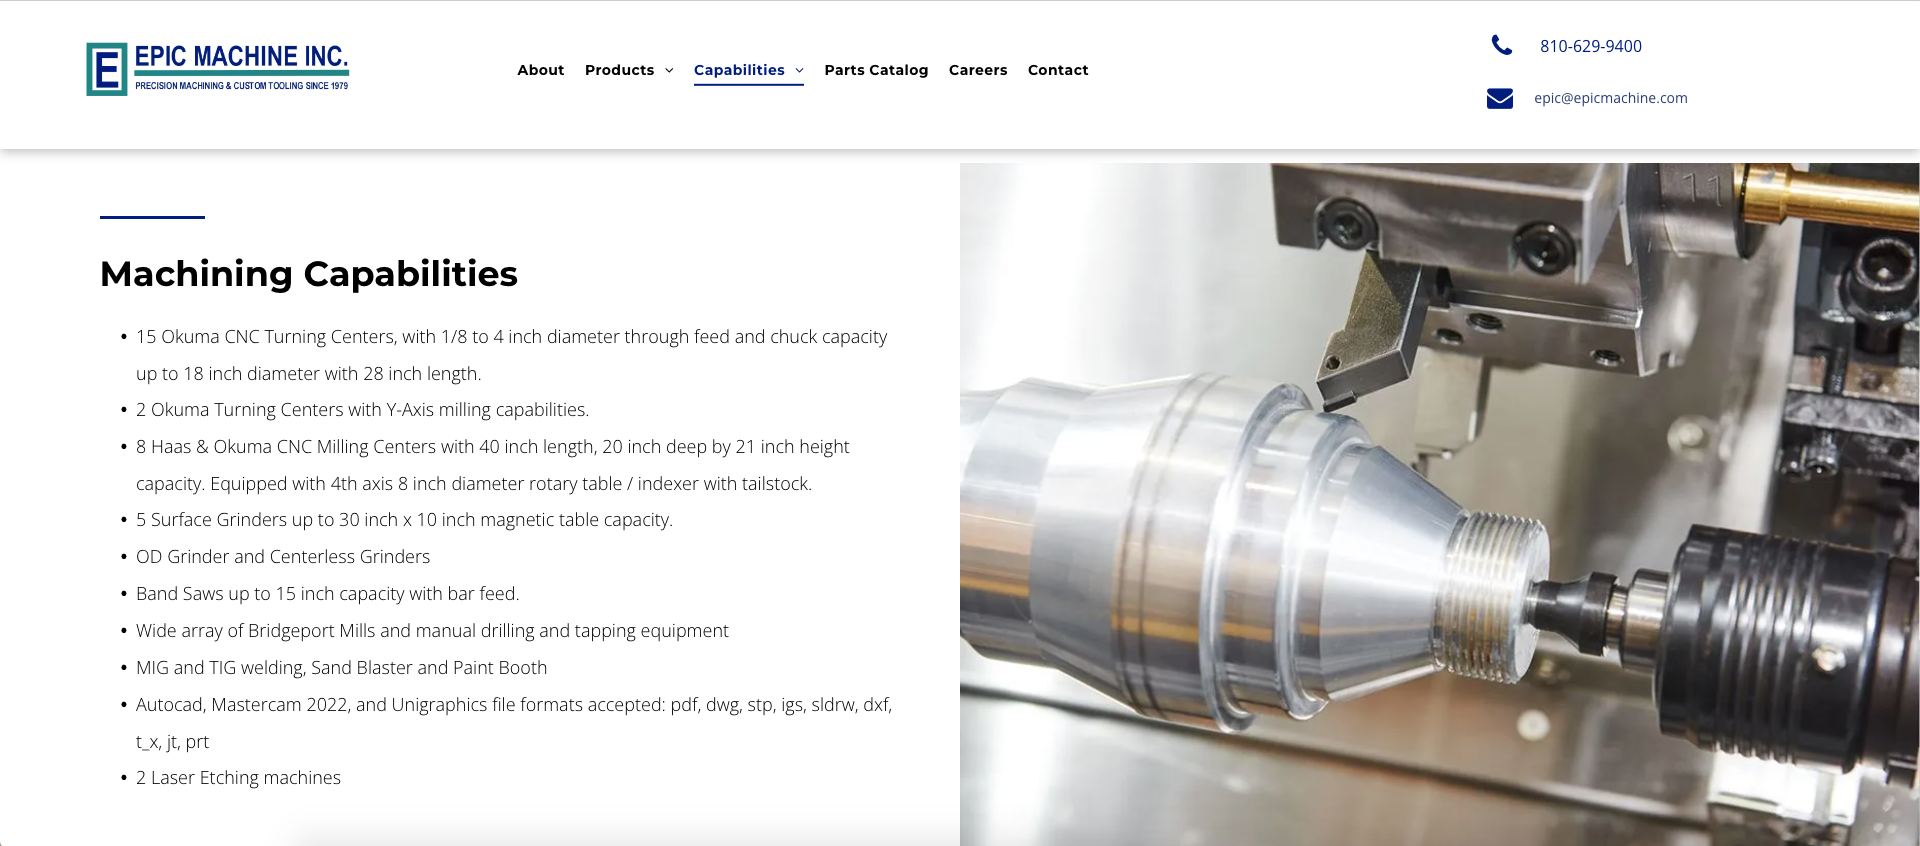
Task: Click the green E logo emblem
Action: pyautogui.click(x=107, y=69)
